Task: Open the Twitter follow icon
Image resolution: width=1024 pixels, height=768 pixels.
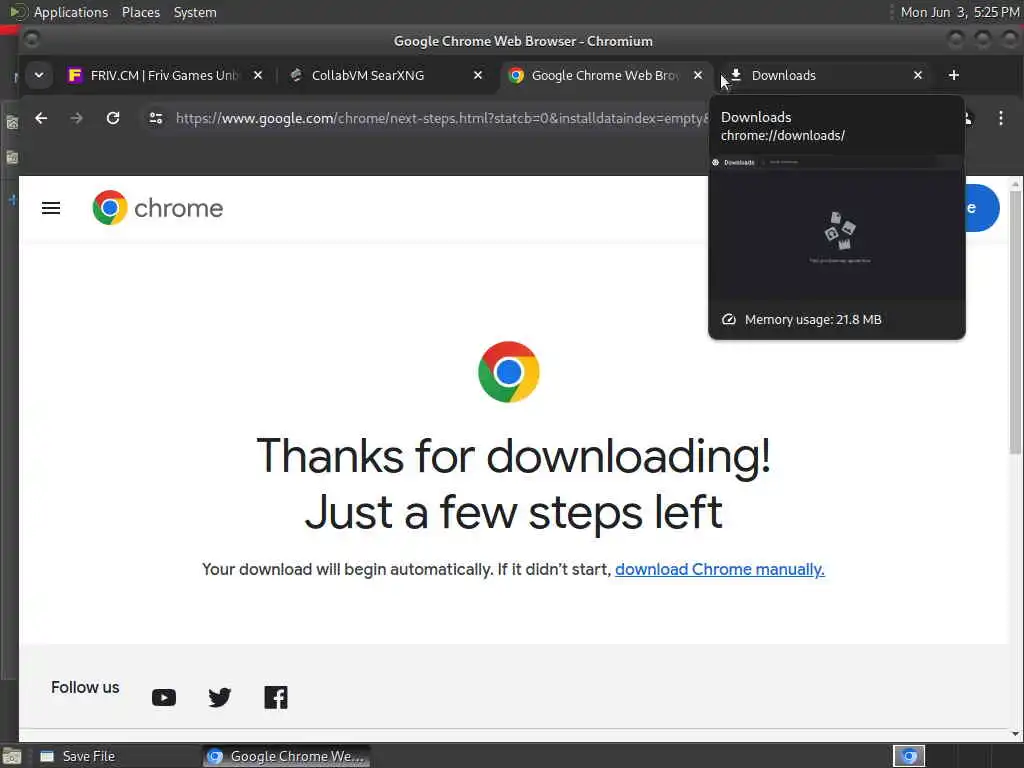Action: click(219, 697)
